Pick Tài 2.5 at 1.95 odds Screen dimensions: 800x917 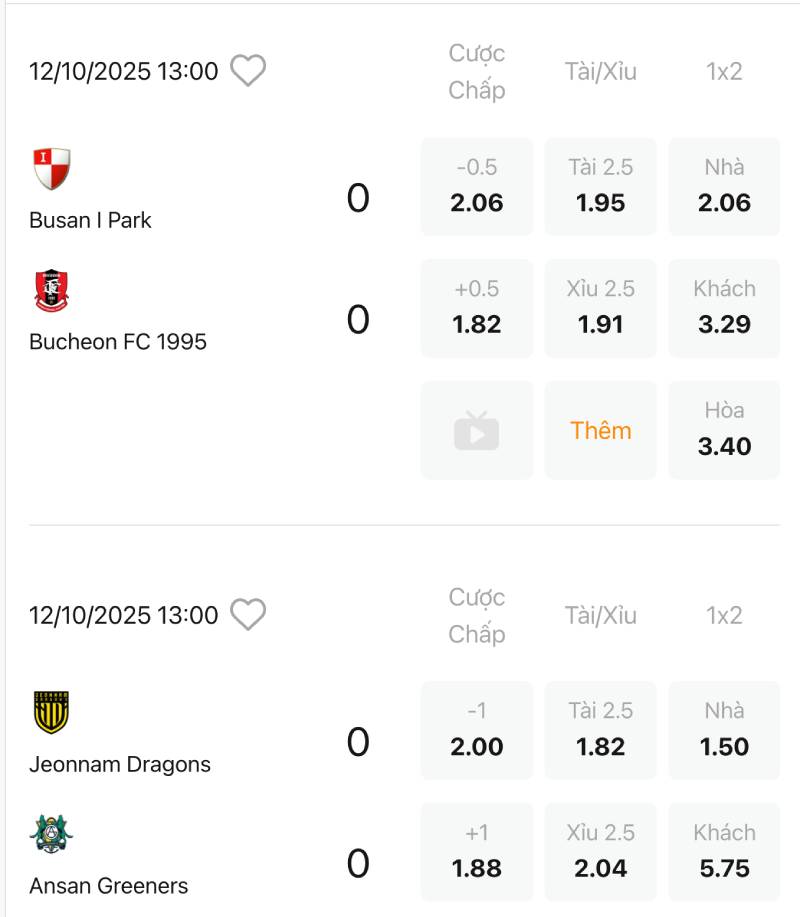[601, 187]
